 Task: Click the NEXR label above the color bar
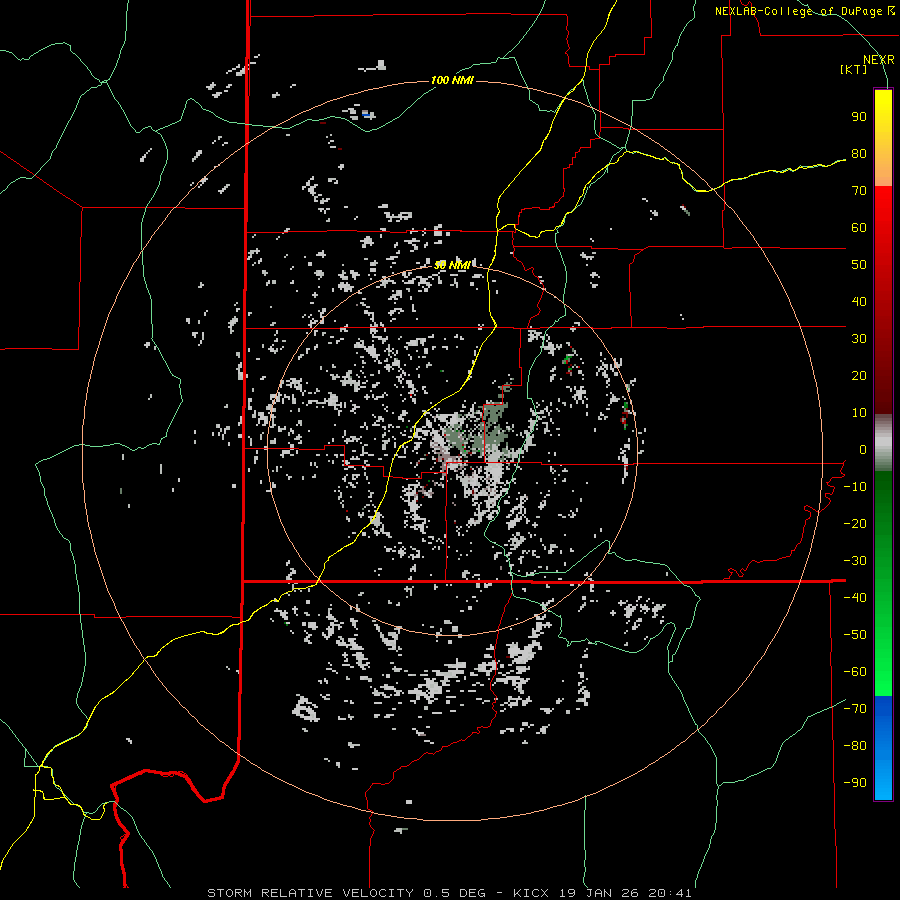click(x=879, y=60)
